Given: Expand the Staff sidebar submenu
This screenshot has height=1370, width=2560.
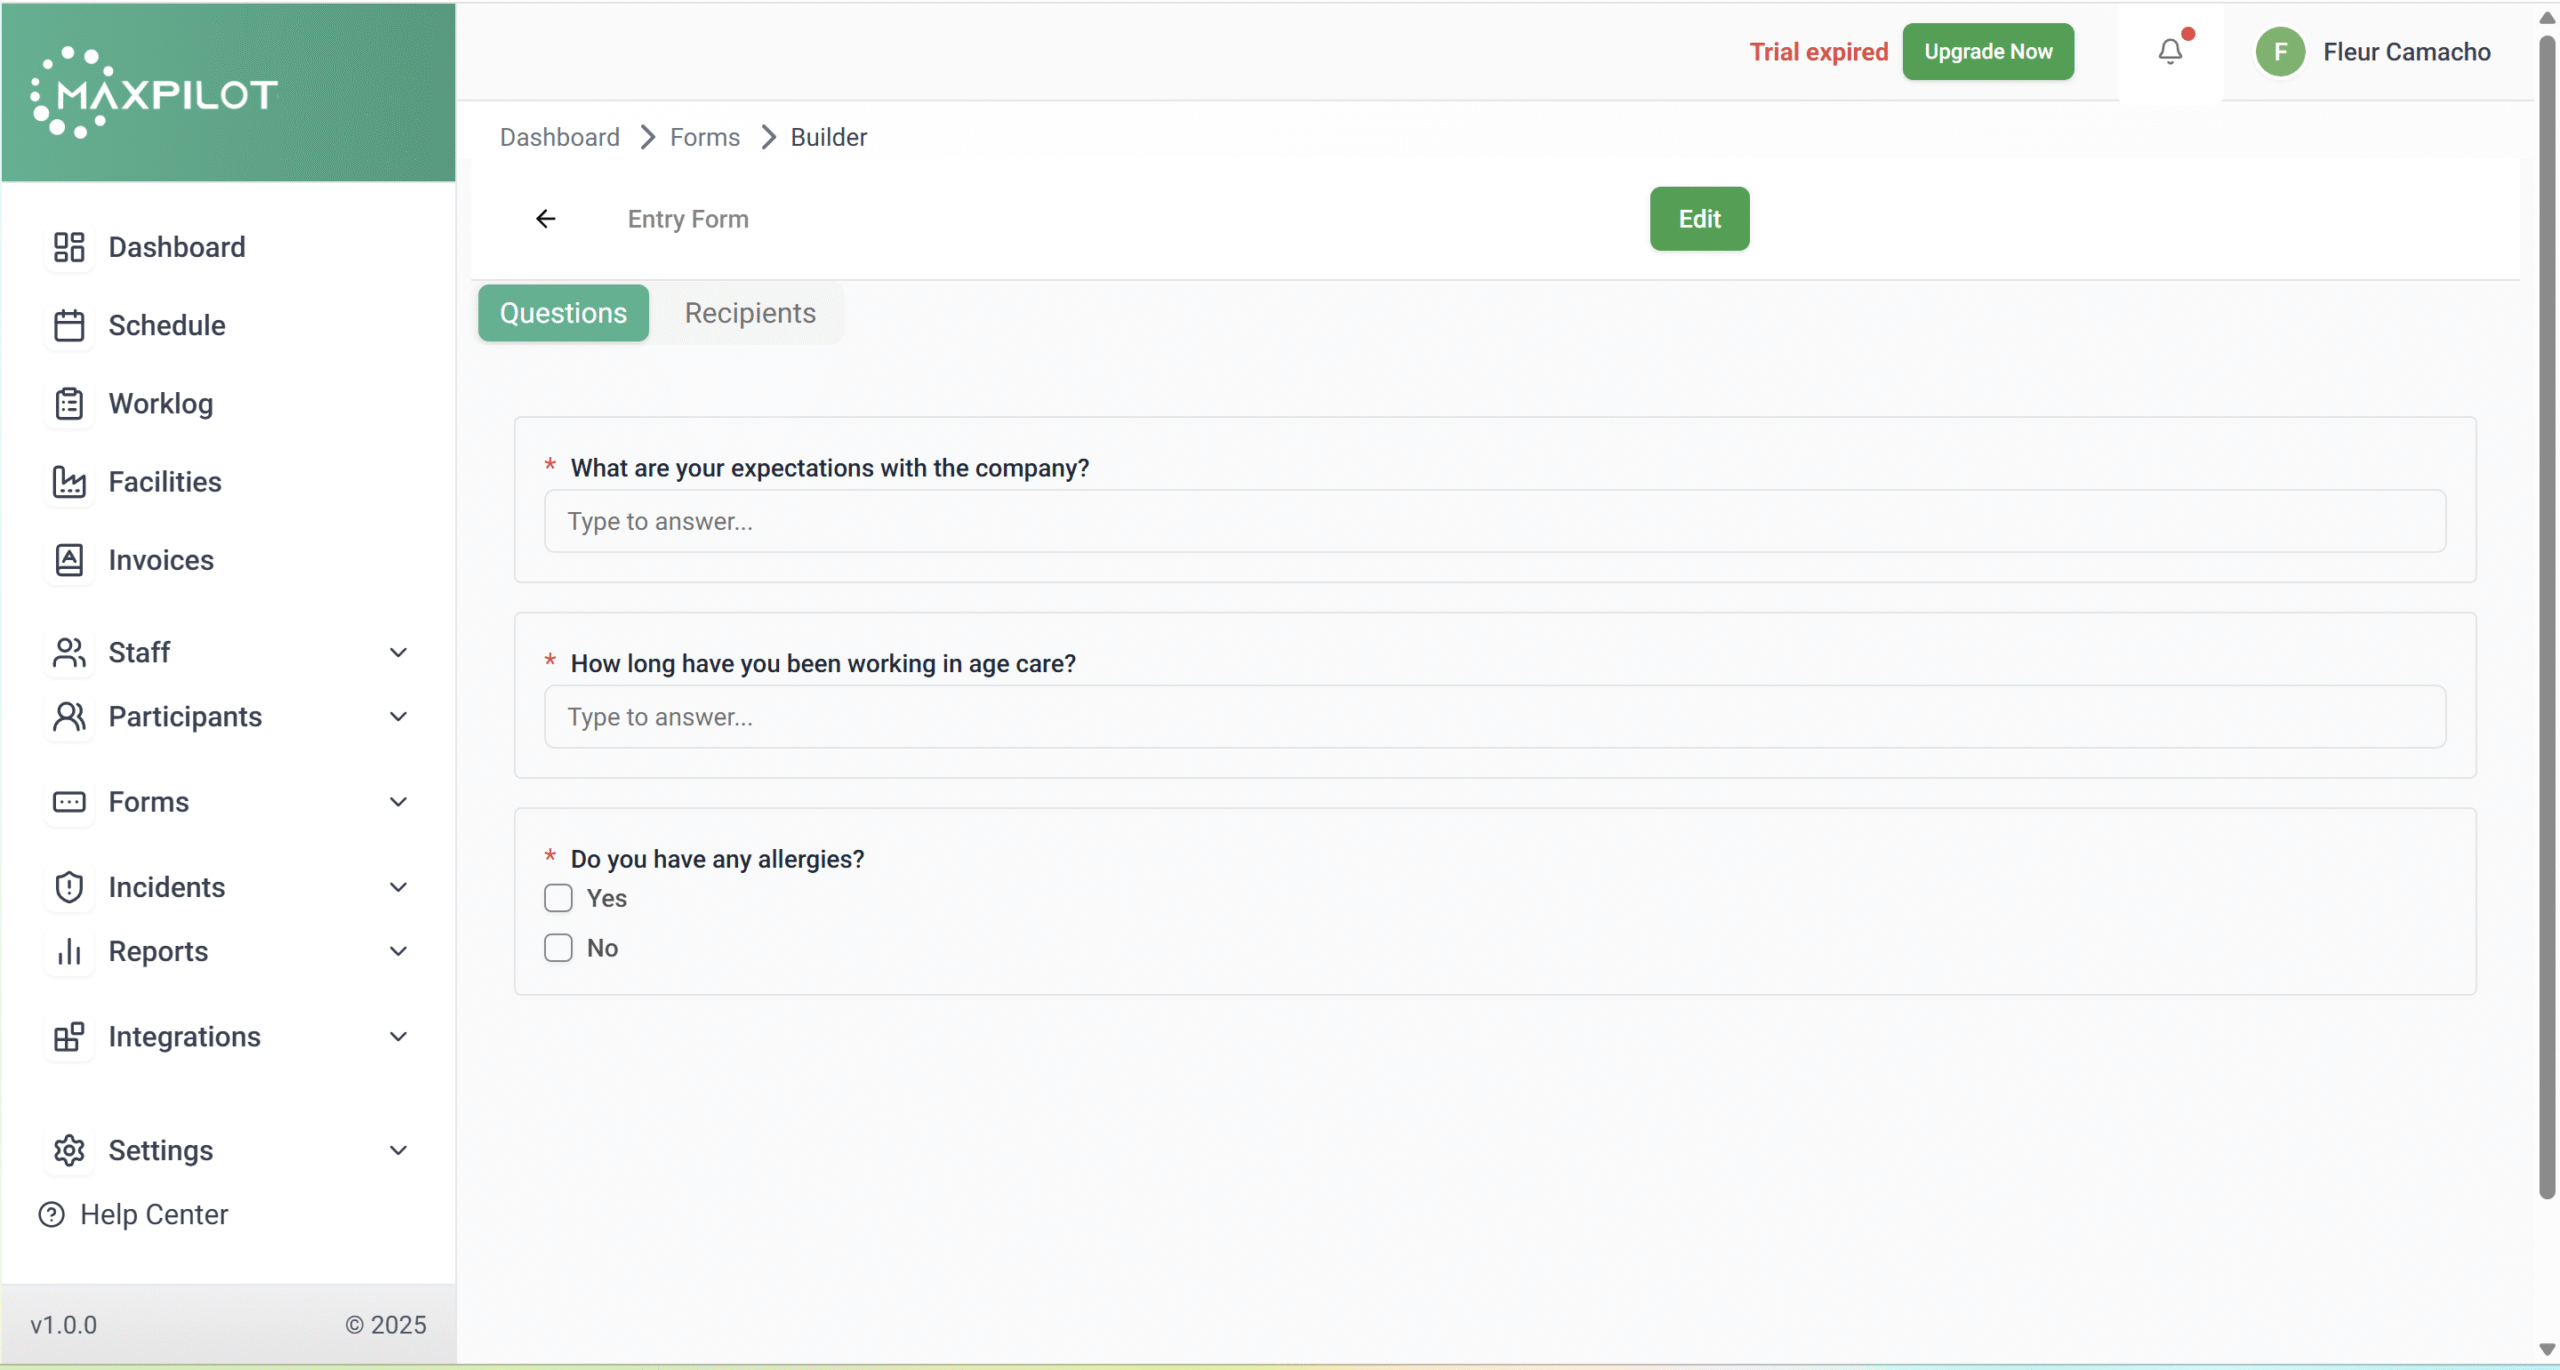Looking at the screenshot, I should click(398, 652).
